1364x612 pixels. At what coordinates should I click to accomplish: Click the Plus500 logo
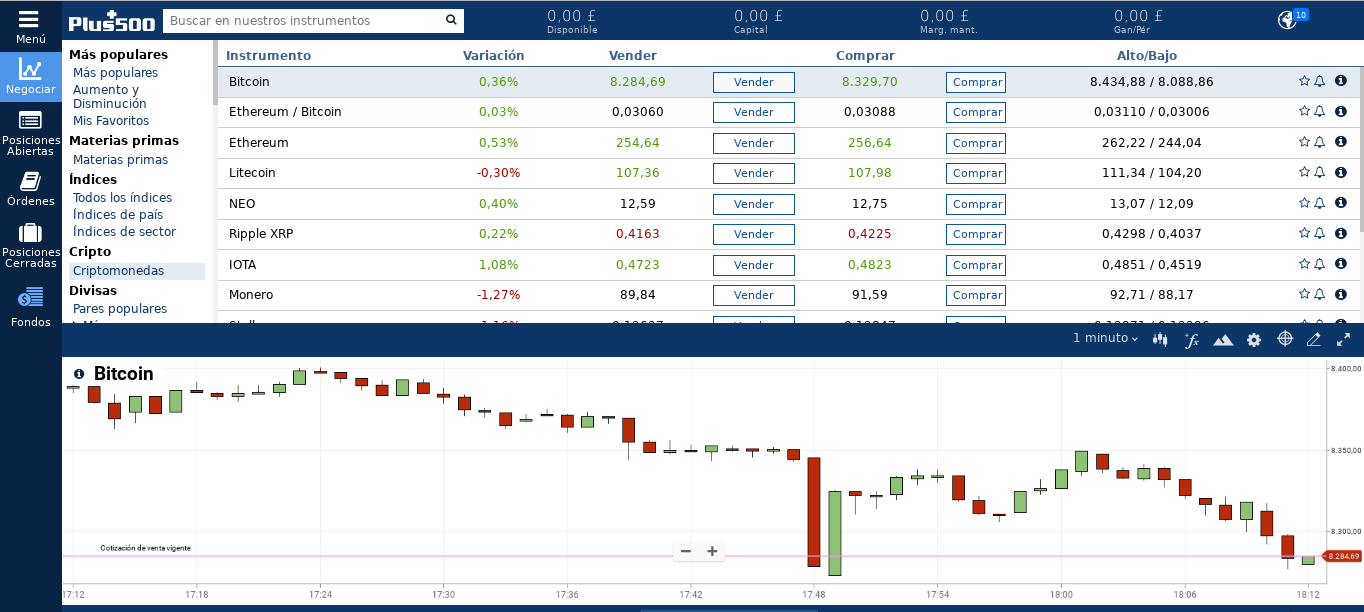111,21
